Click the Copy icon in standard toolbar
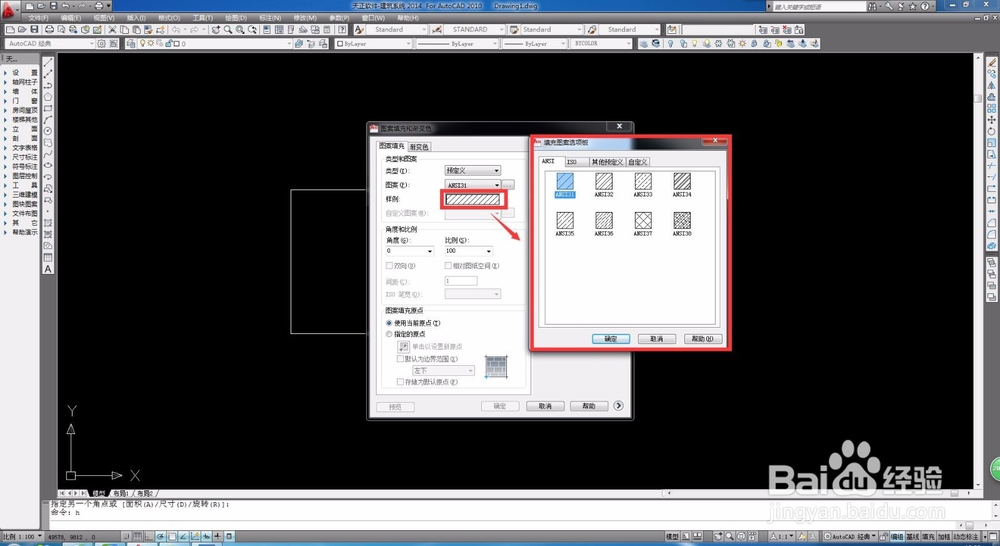Viewport: 1000px width, 546px height. click(x=124, y=29)
